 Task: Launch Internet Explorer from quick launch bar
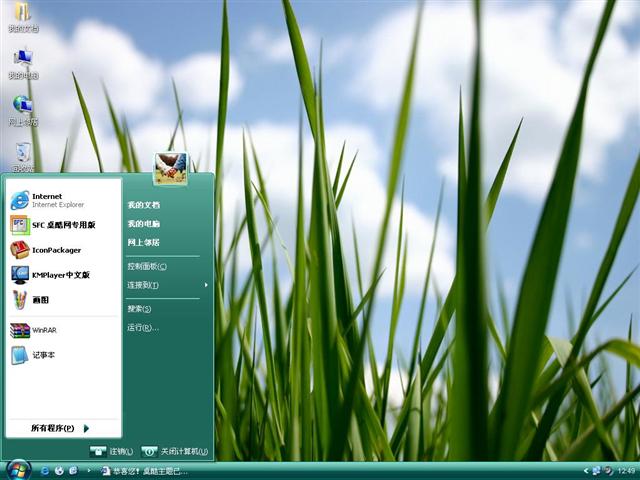44,471
